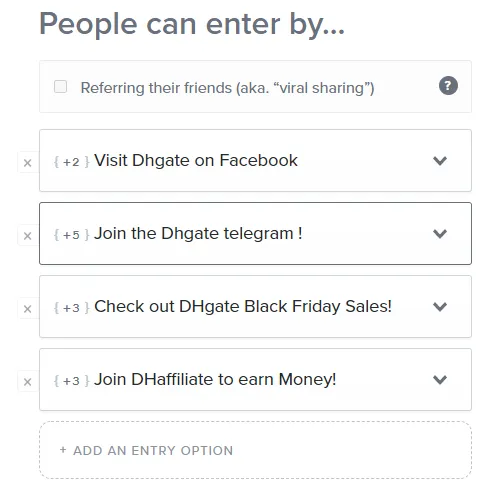Click the +2 points badge on Facebook entry
Image resolution: width=493 pixels, height=489 pixels.
tap(71, 162)
